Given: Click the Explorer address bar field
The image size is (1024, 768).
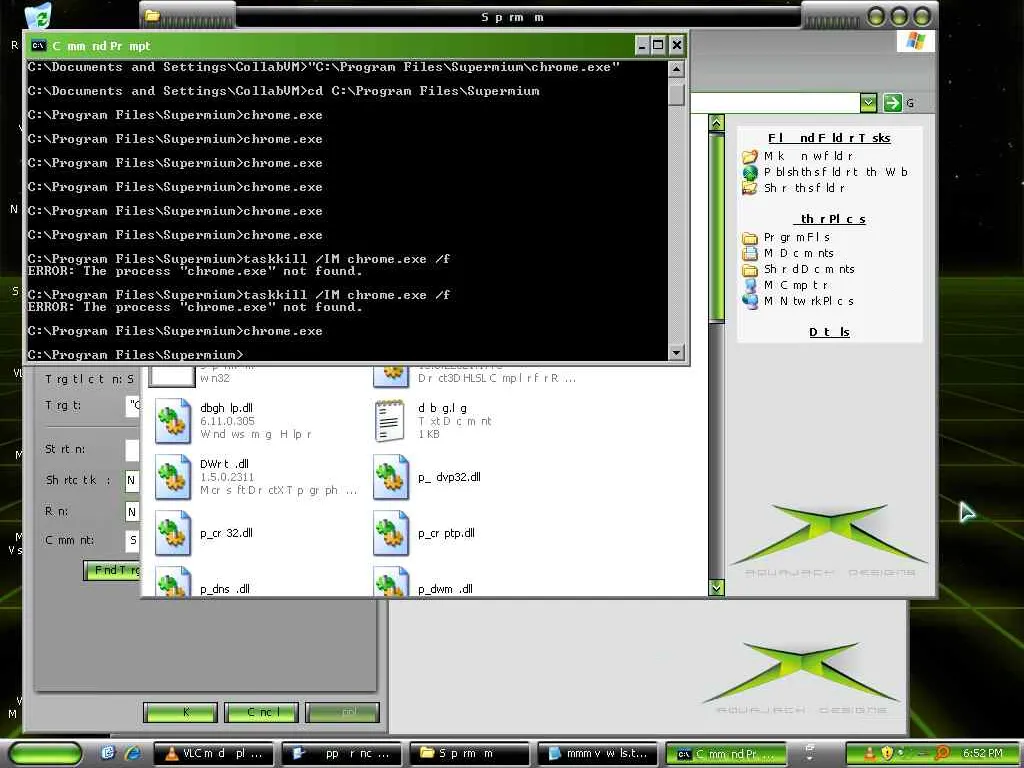Looking at the screenshot, I should [x=775, y=103].
